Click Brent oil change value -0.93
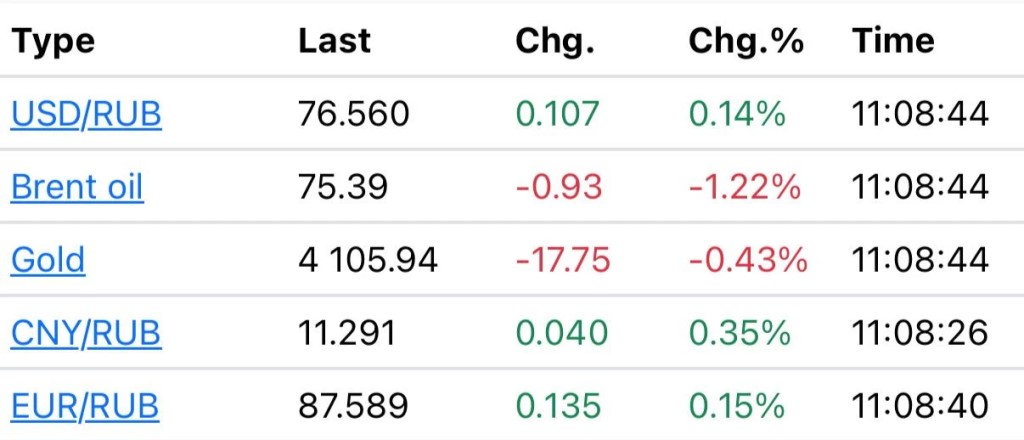The image size is (1024, 440). click(559, 187)
